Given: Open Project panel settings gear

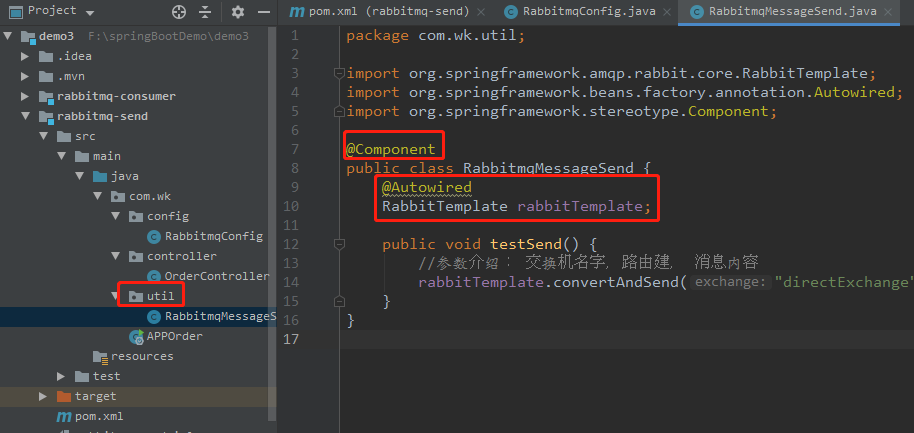Looking at the screenshot, I should (237, 12).
